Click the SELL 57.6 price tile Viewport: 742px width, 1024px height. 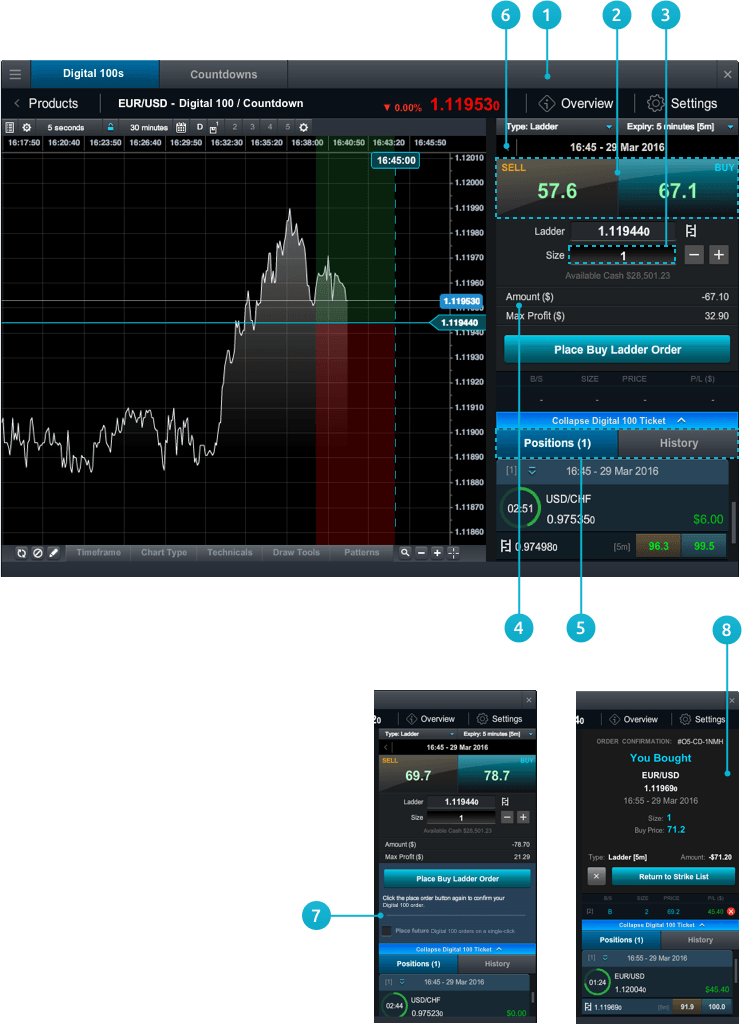pos(557,188)
